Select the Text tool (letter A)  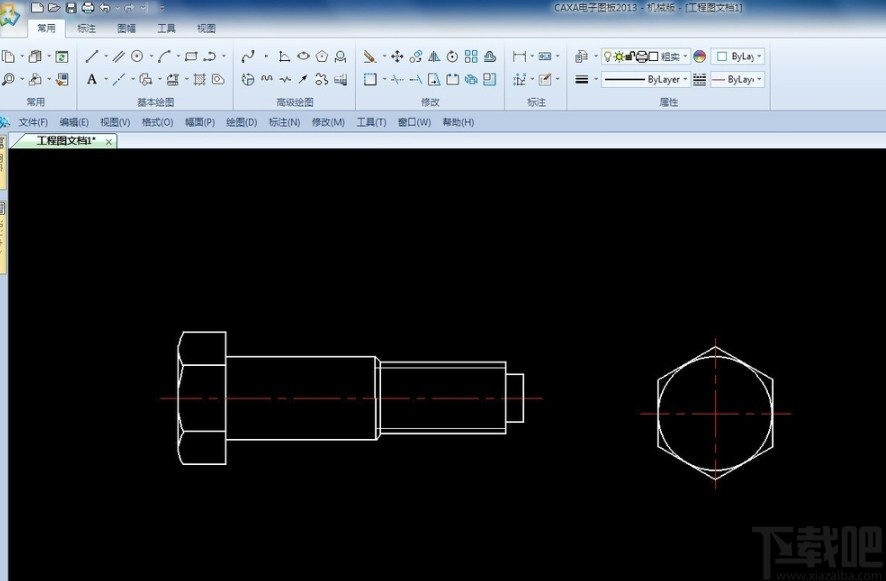click(92, 79)
